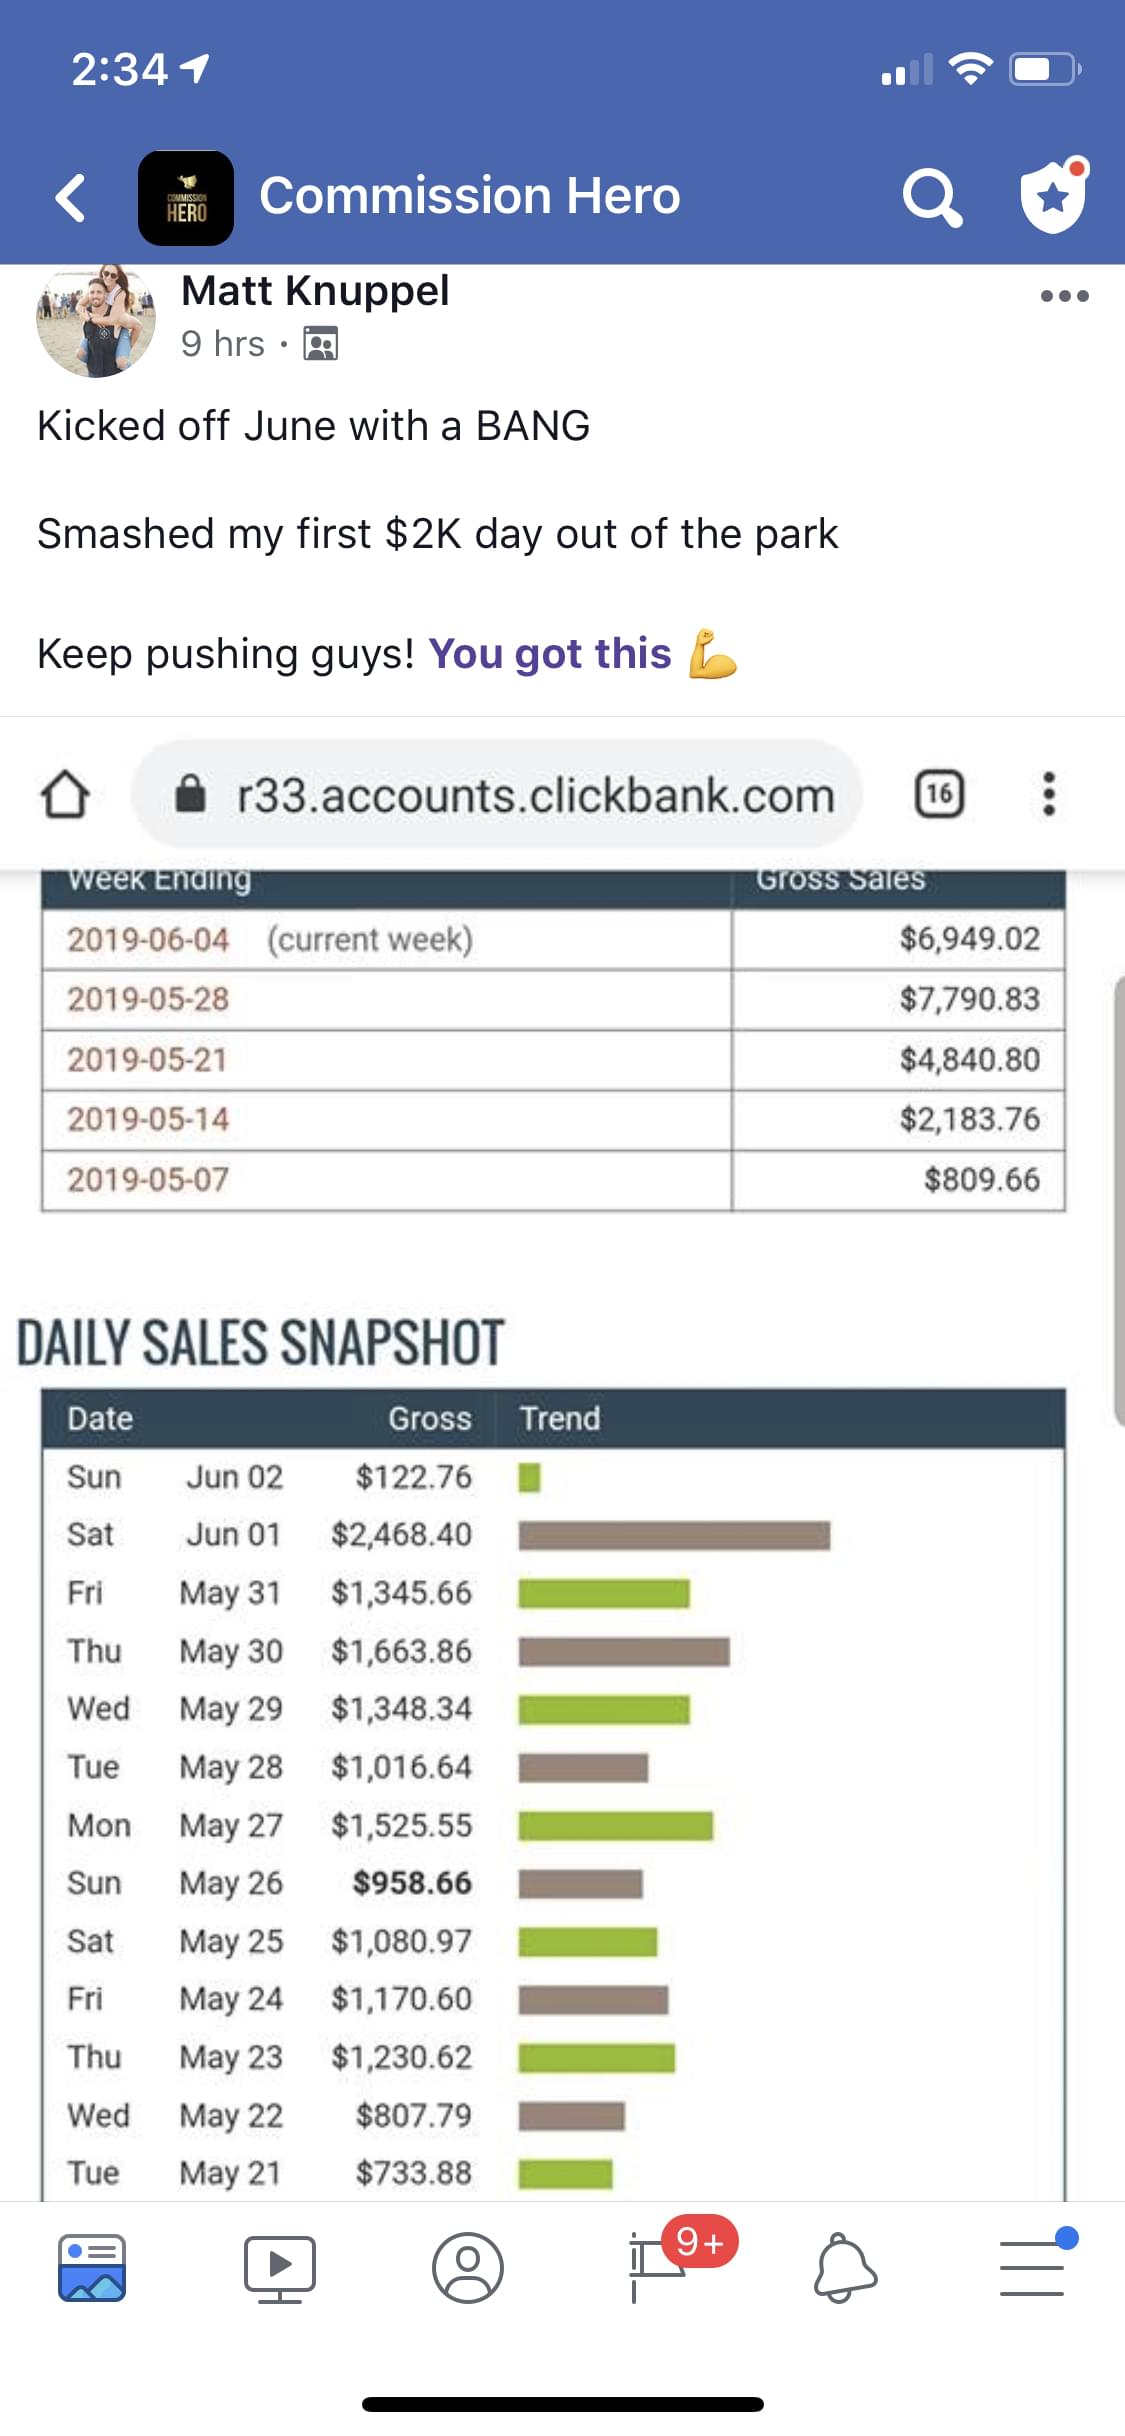Open the search magnifier icon
This screenshot has width=1125, height=2436.
pos(931,197)
